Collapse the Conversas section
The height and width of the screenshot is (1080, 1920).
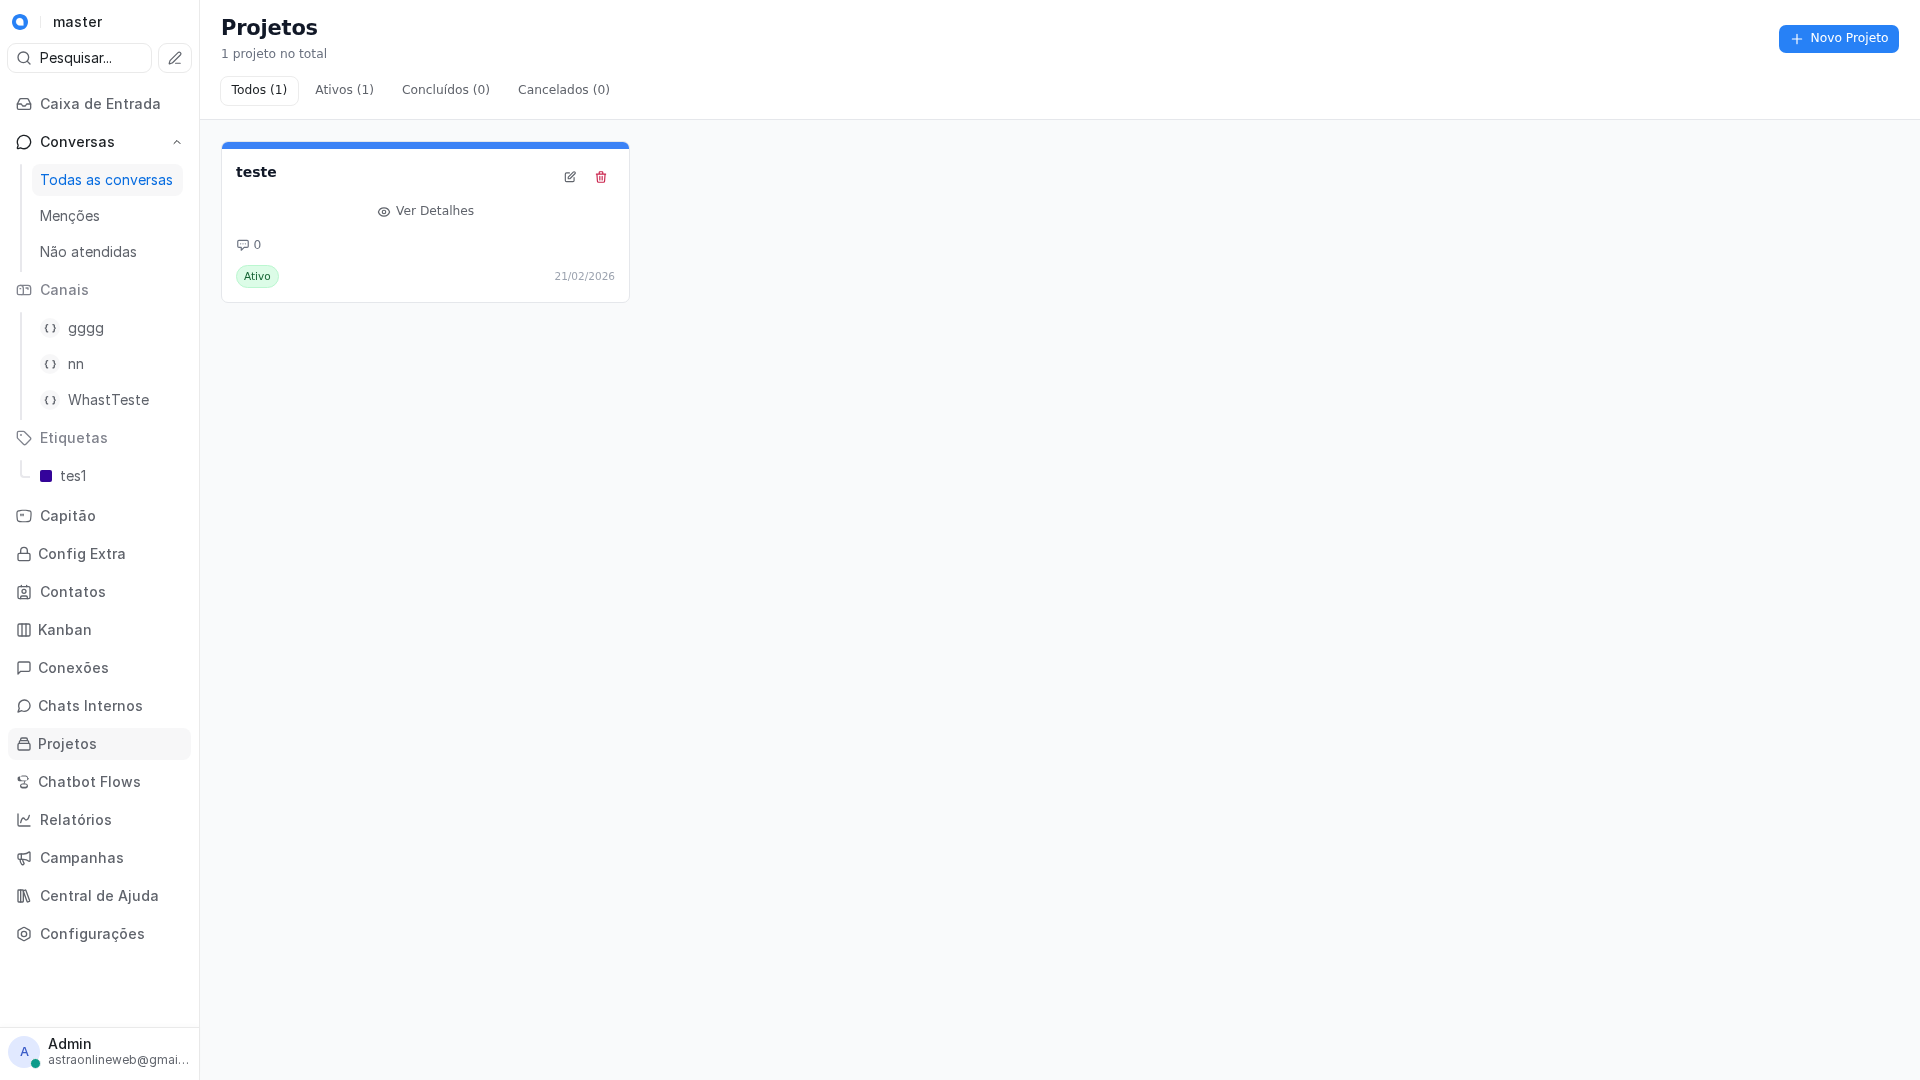[x=177, y=142]
